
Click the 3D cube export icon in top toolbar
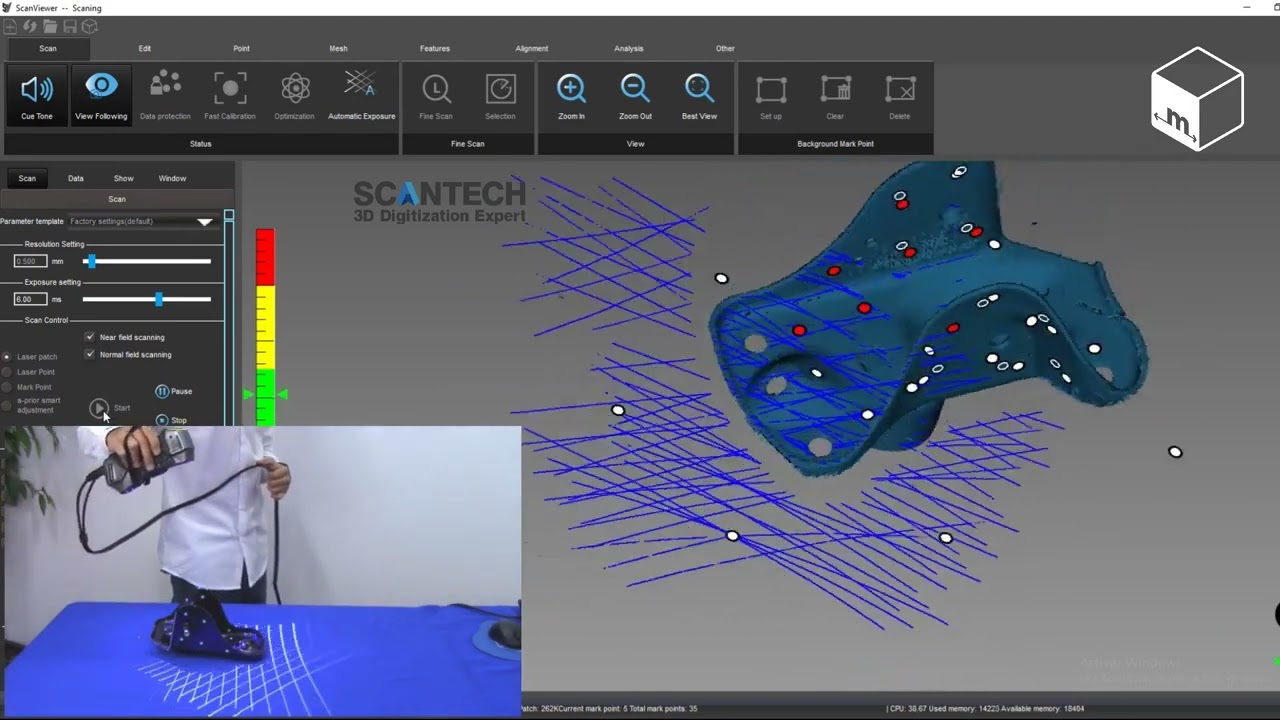click(90, 27)
